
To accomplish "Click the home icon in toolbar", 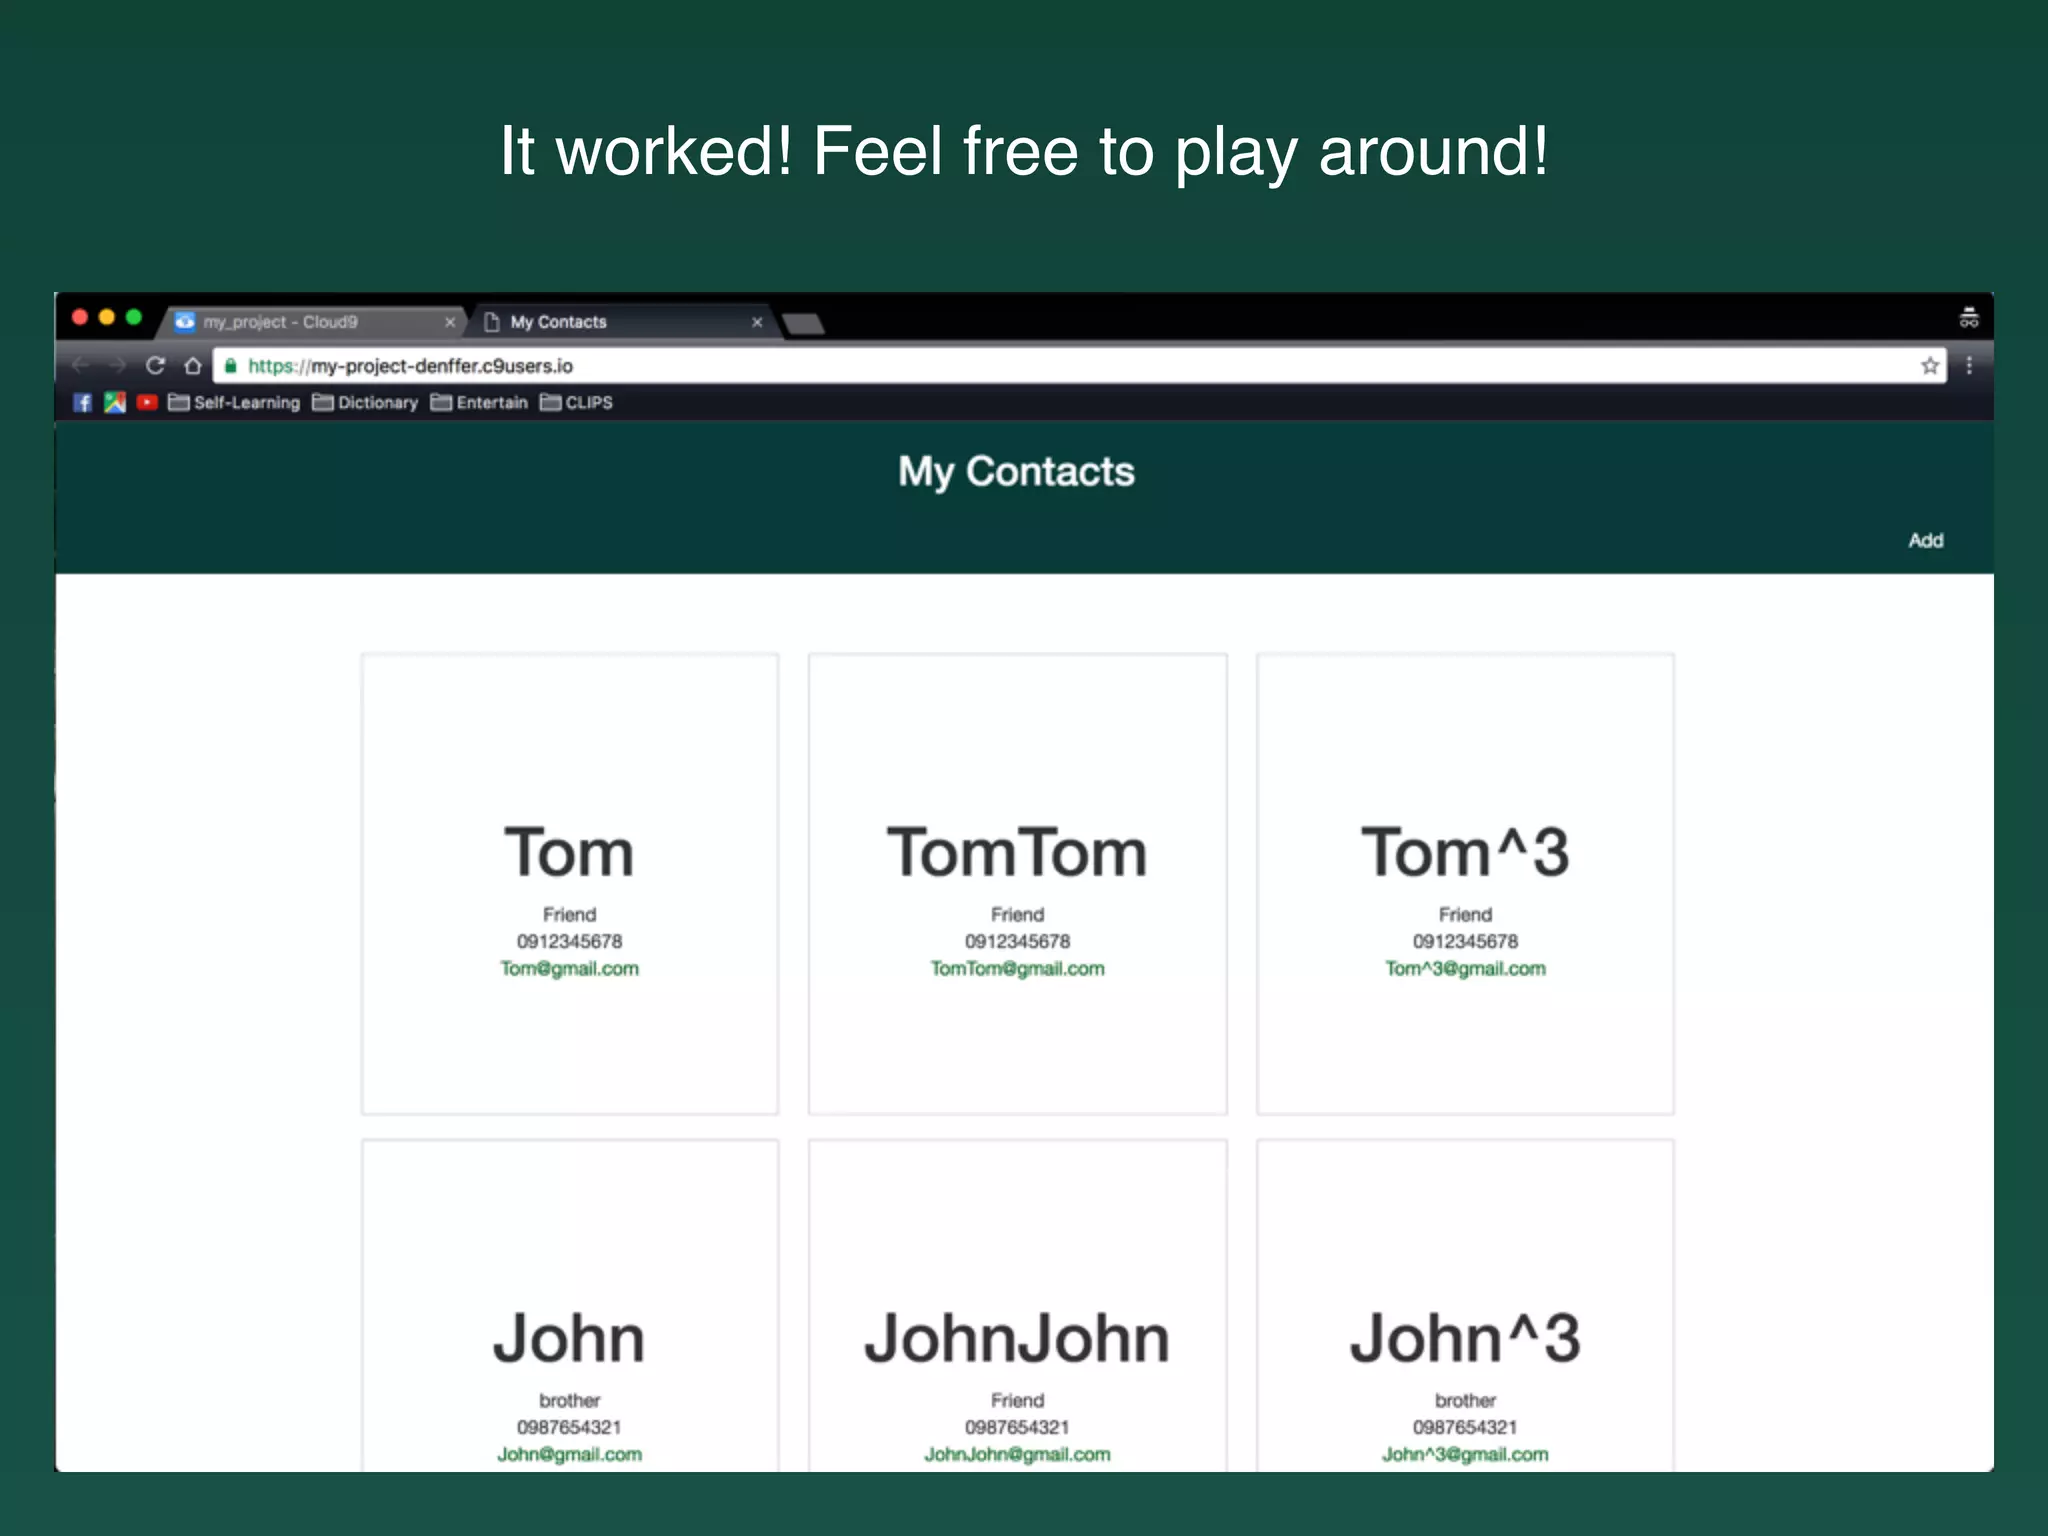I will coord(193,365).
